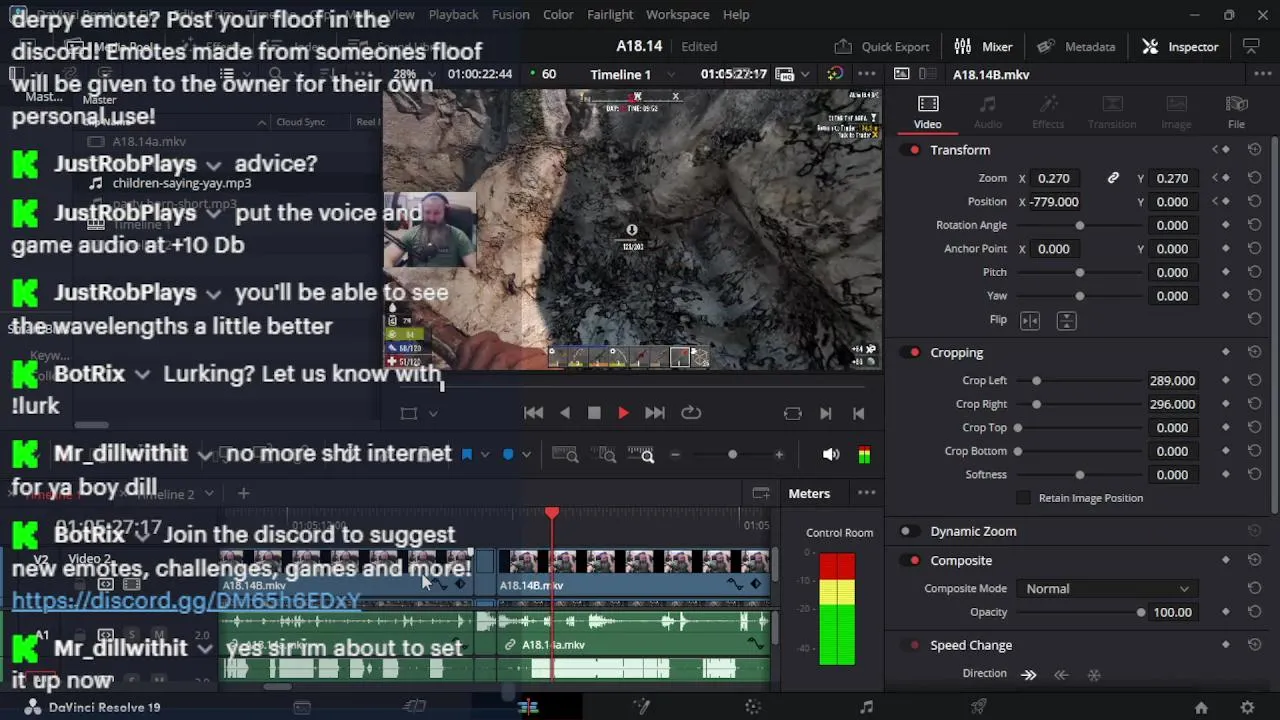Open the Mixer panel

click(984, 46)
